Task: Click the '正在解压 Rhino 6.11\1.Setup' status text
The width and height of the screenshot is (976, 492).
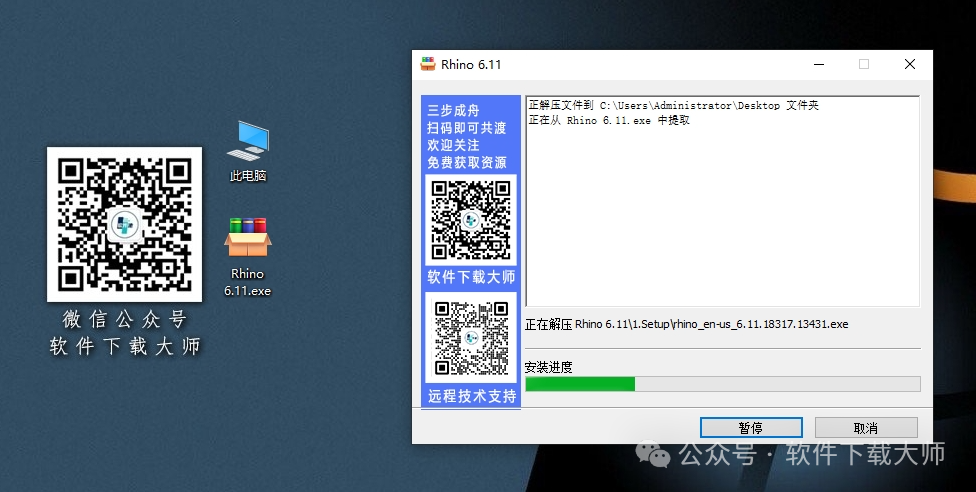Action: 687,324
